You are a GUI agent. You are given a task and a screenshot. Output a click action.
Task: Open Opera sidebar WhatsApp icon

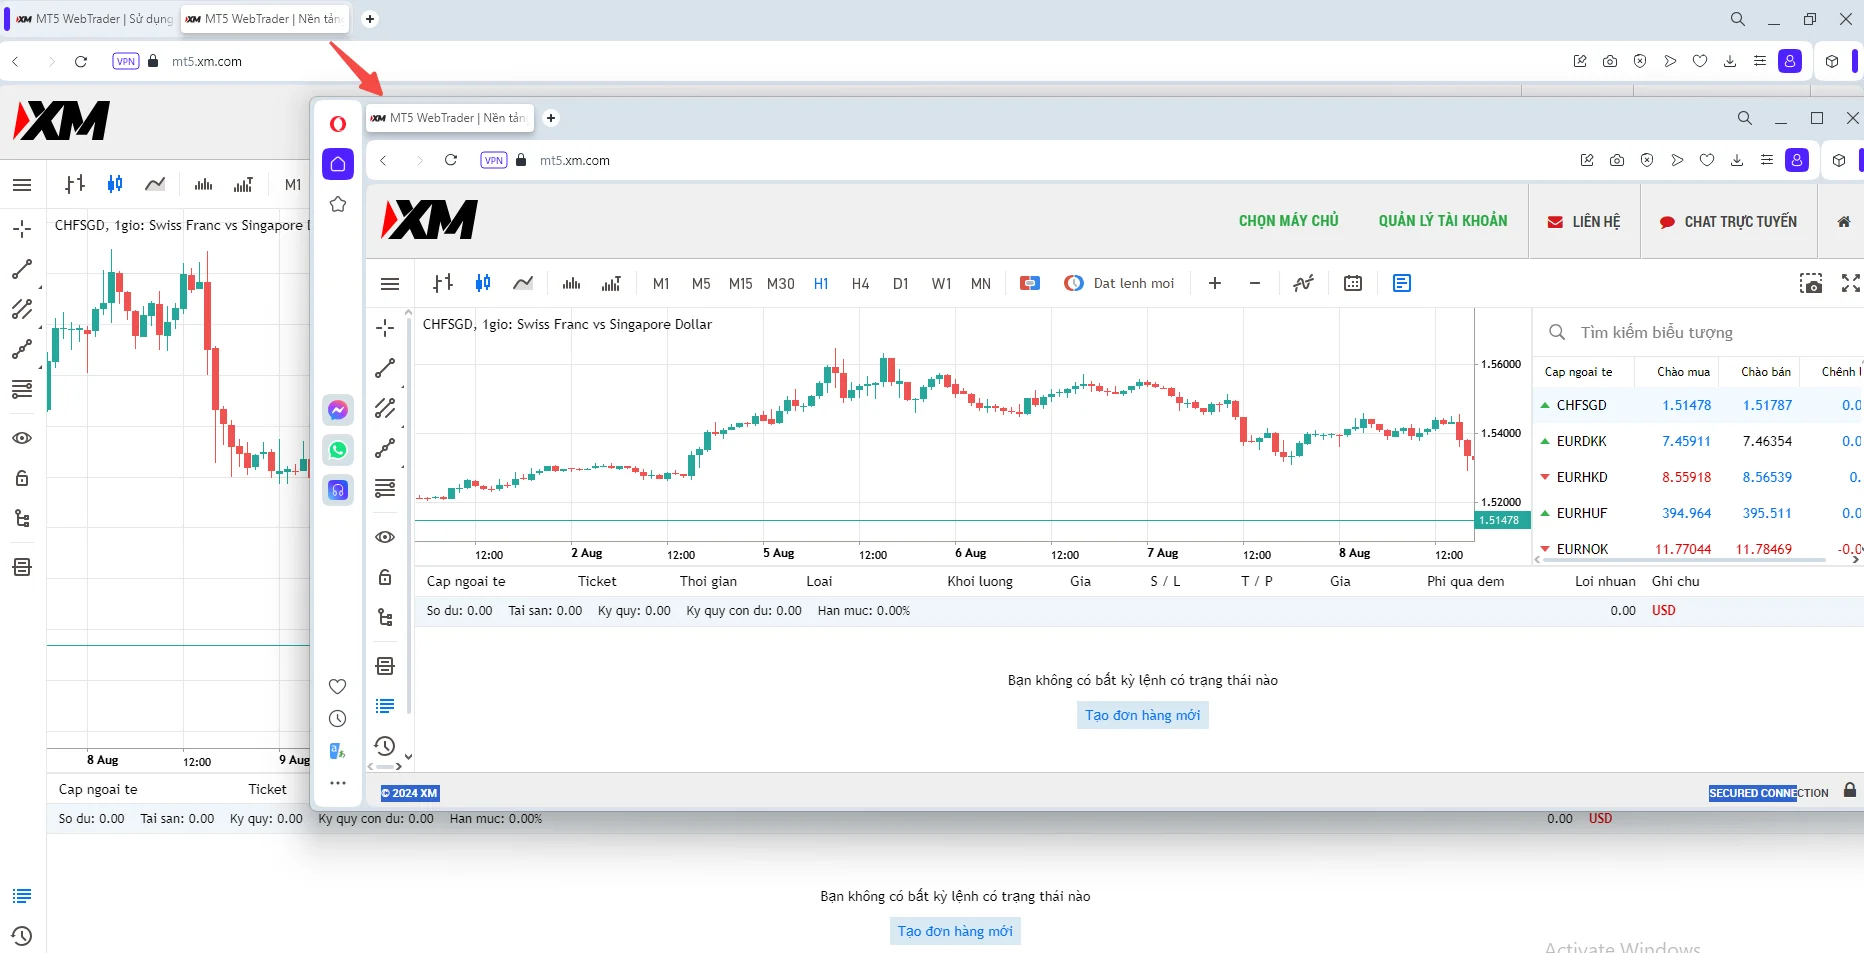(x=338, y=450)
